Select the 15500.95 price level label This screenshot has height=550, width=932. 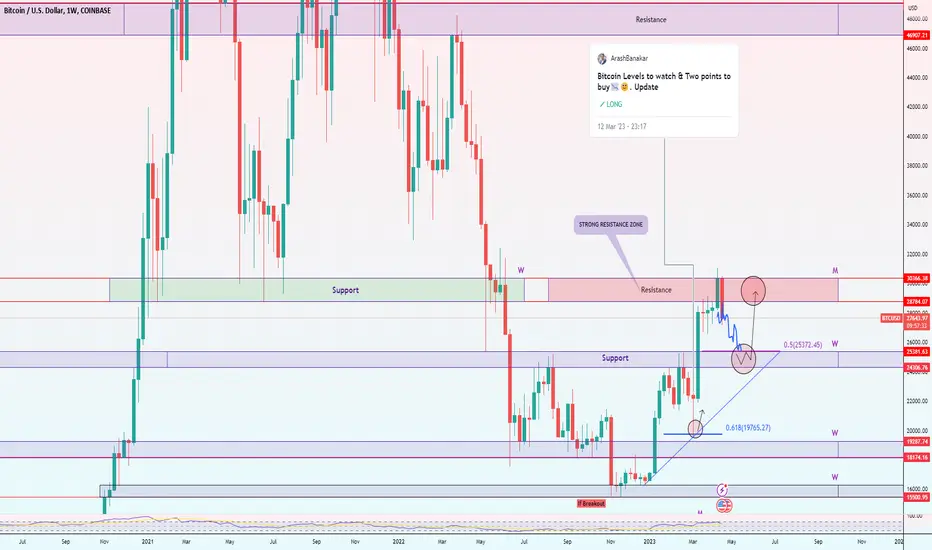tap(917, 497)
